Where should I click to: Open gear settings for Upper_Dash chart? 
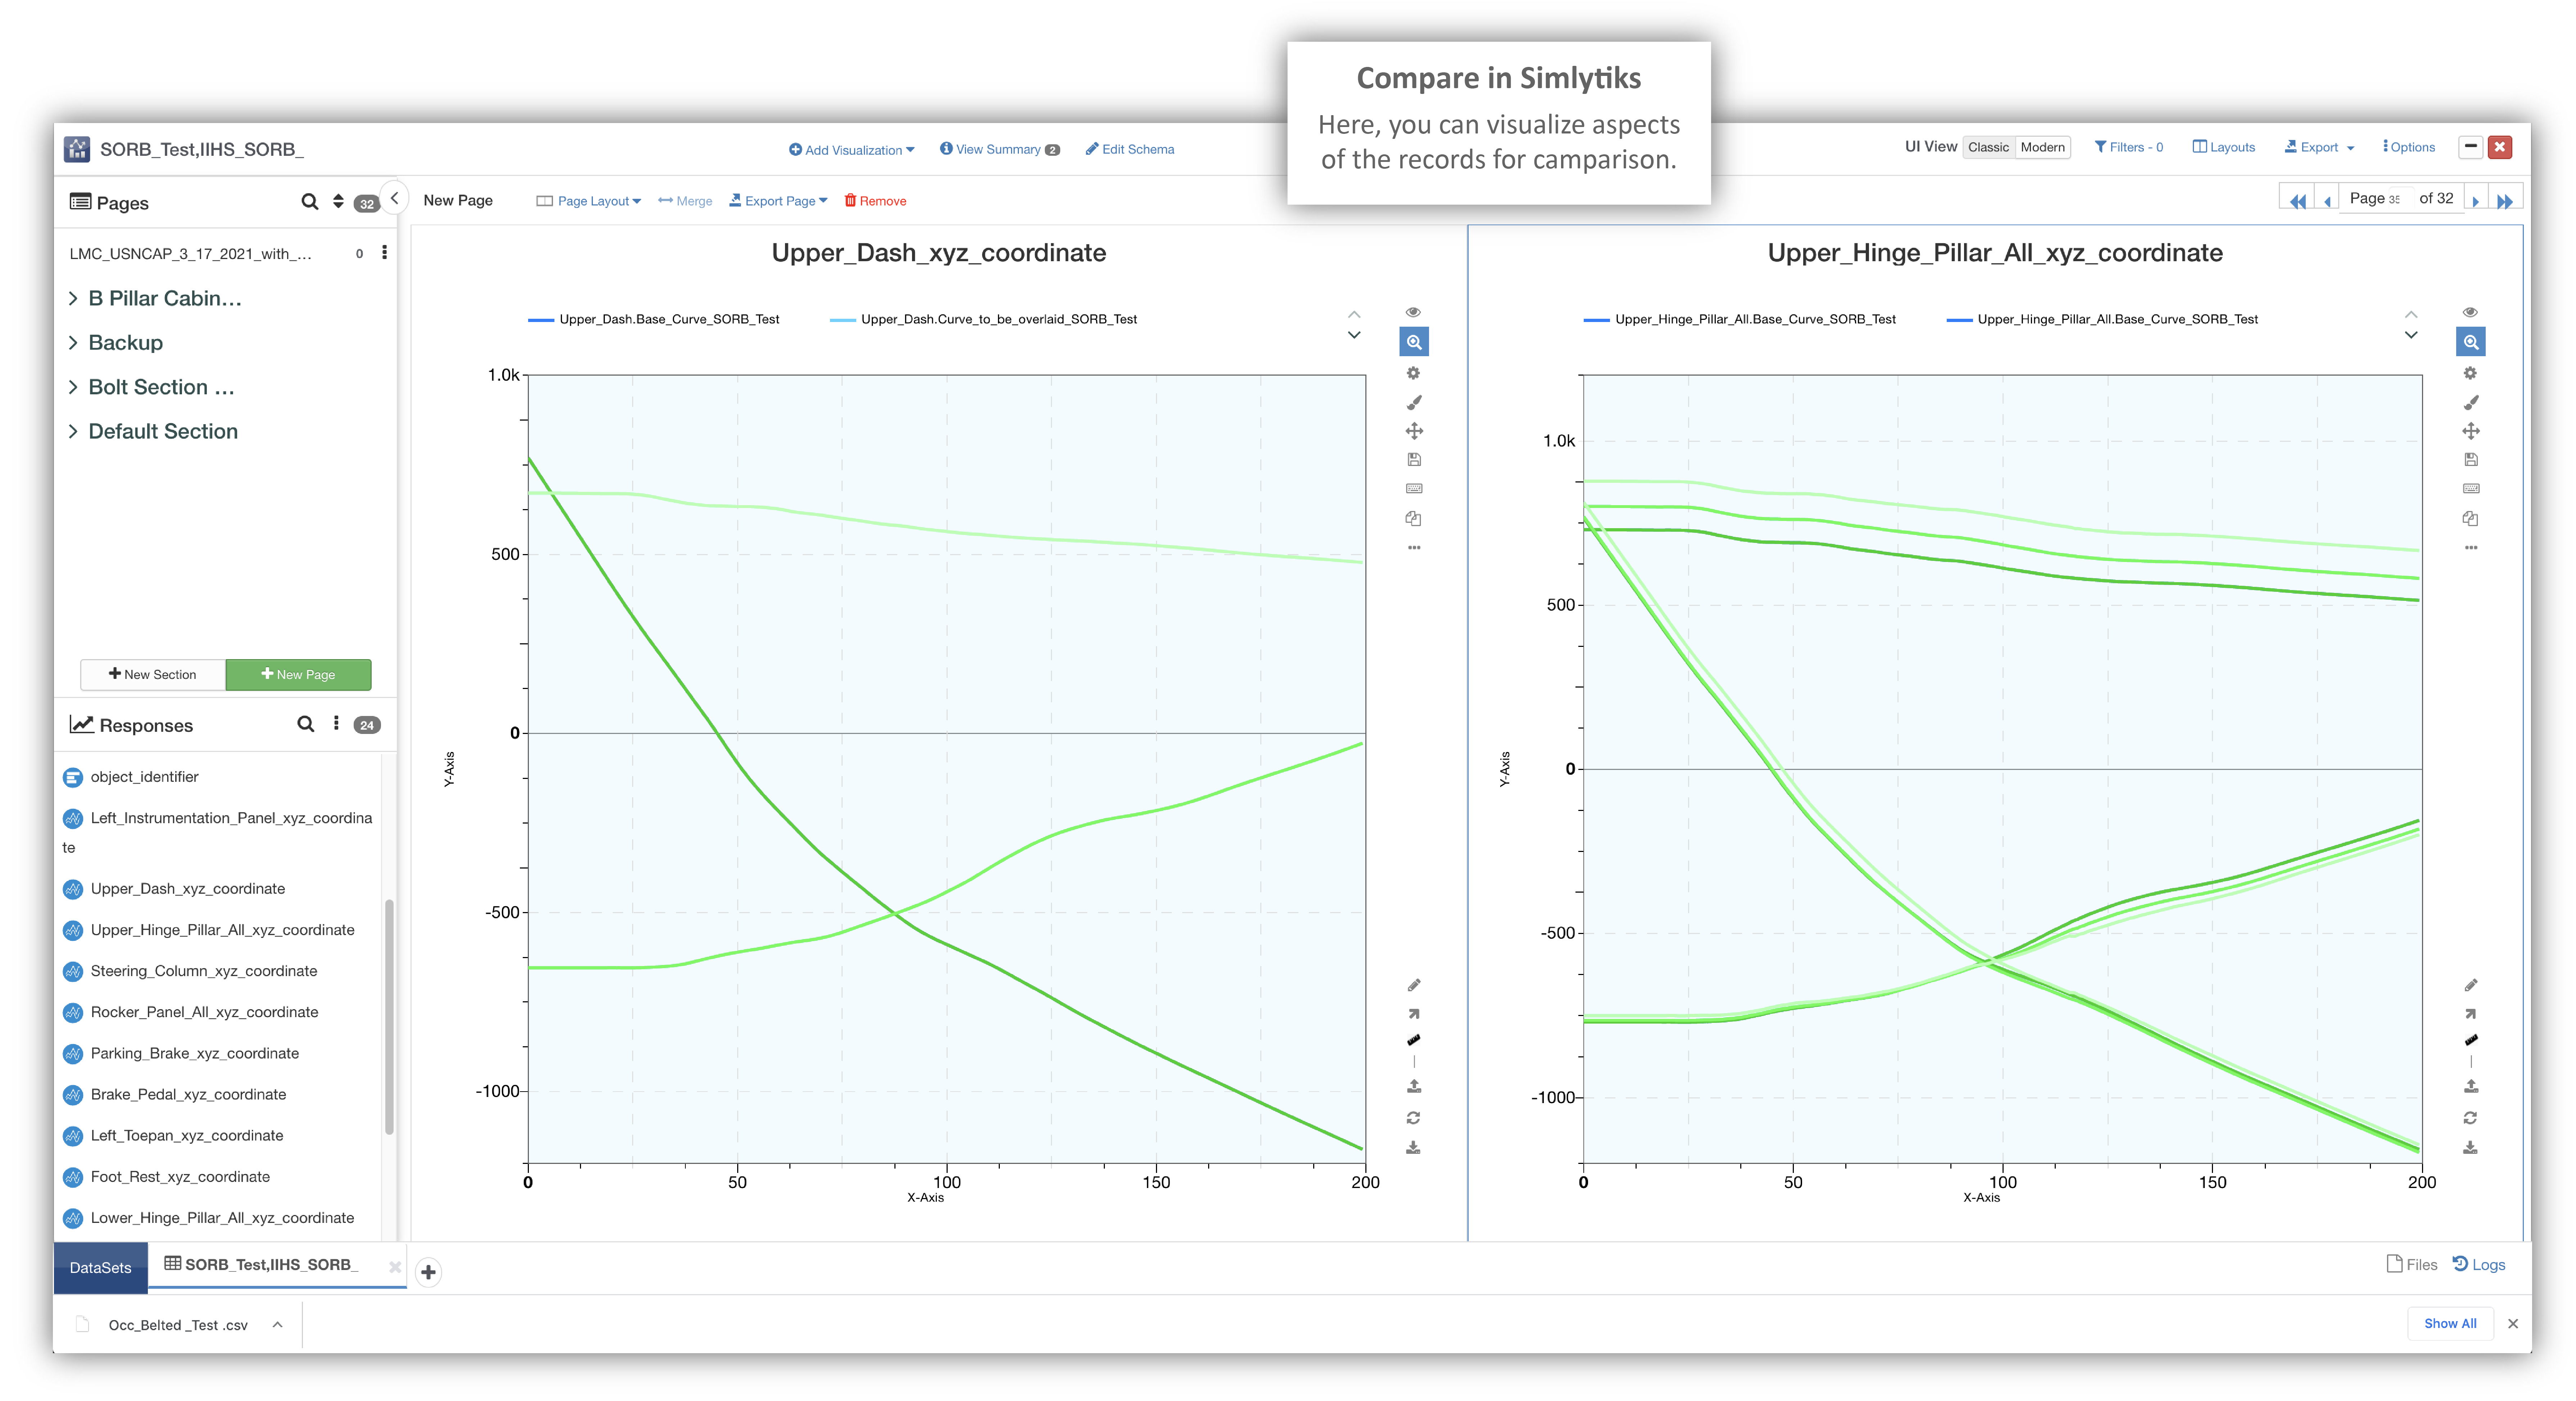1413,373
